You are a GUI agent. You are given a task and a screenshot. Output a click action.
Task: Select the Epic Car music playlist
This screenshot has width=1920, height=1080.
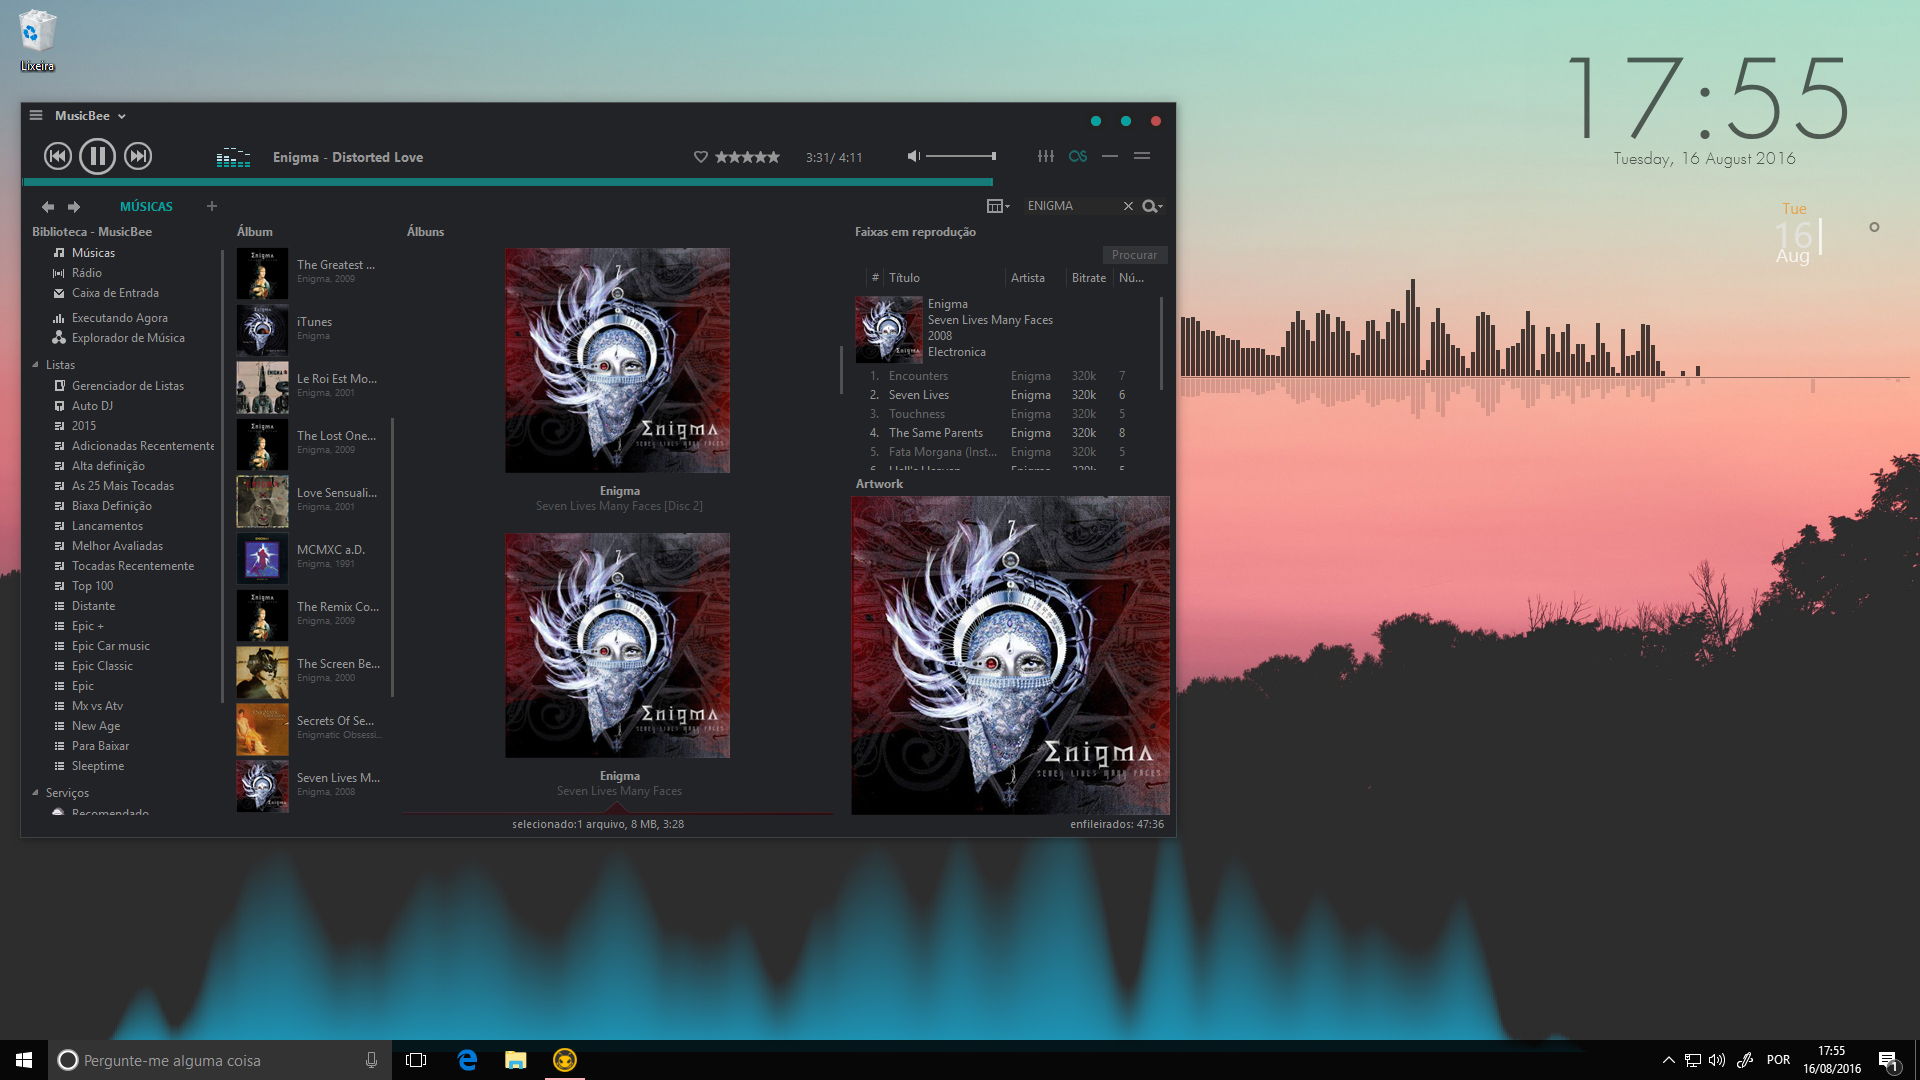(x=110, y=646)
